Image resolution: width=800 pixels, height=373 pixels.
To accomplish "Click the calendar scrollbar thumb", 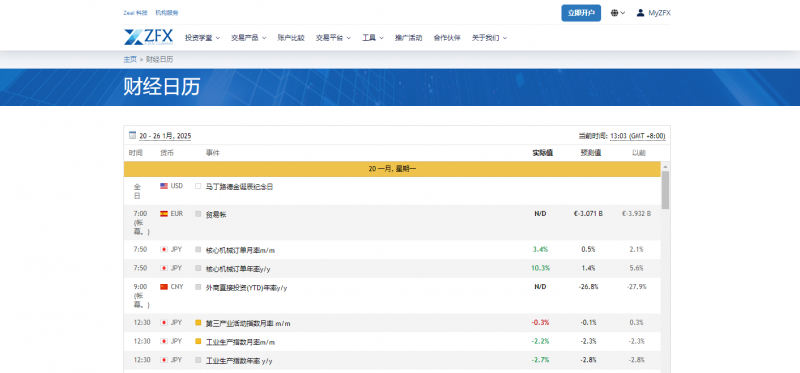I will point(665,190).
